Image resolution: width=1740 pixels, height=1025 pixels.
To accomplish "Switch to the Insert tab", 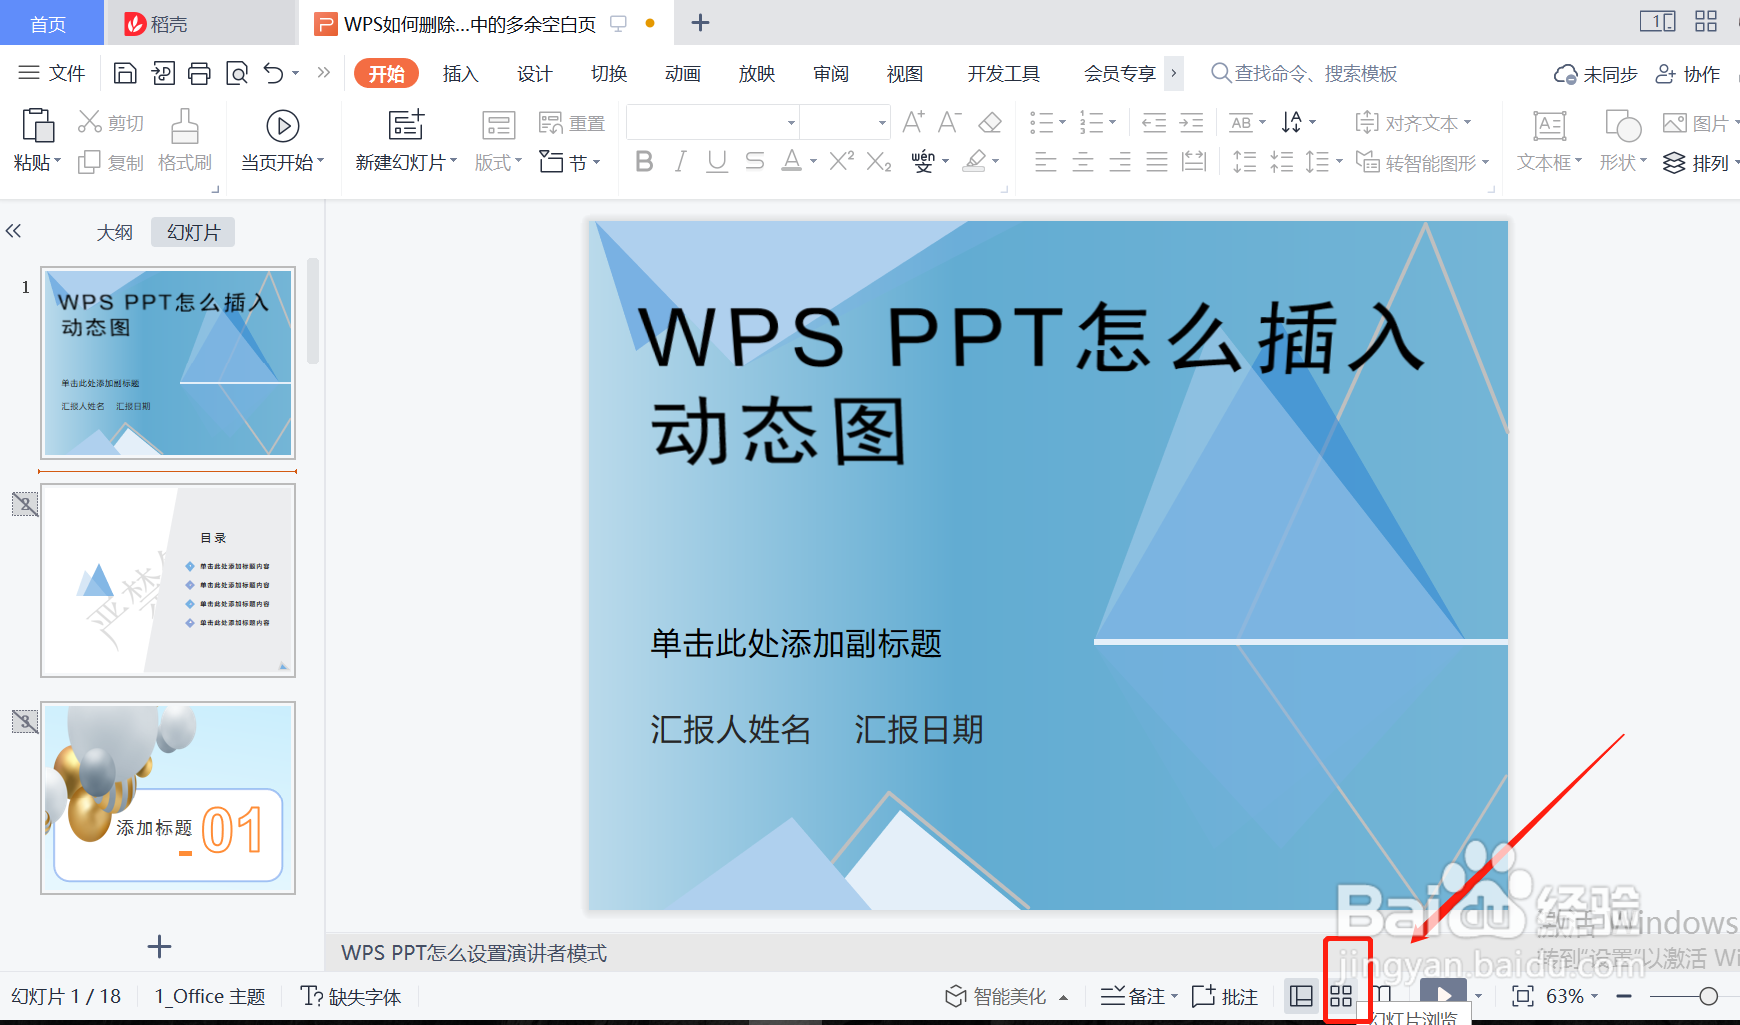I will pos(461,74).
